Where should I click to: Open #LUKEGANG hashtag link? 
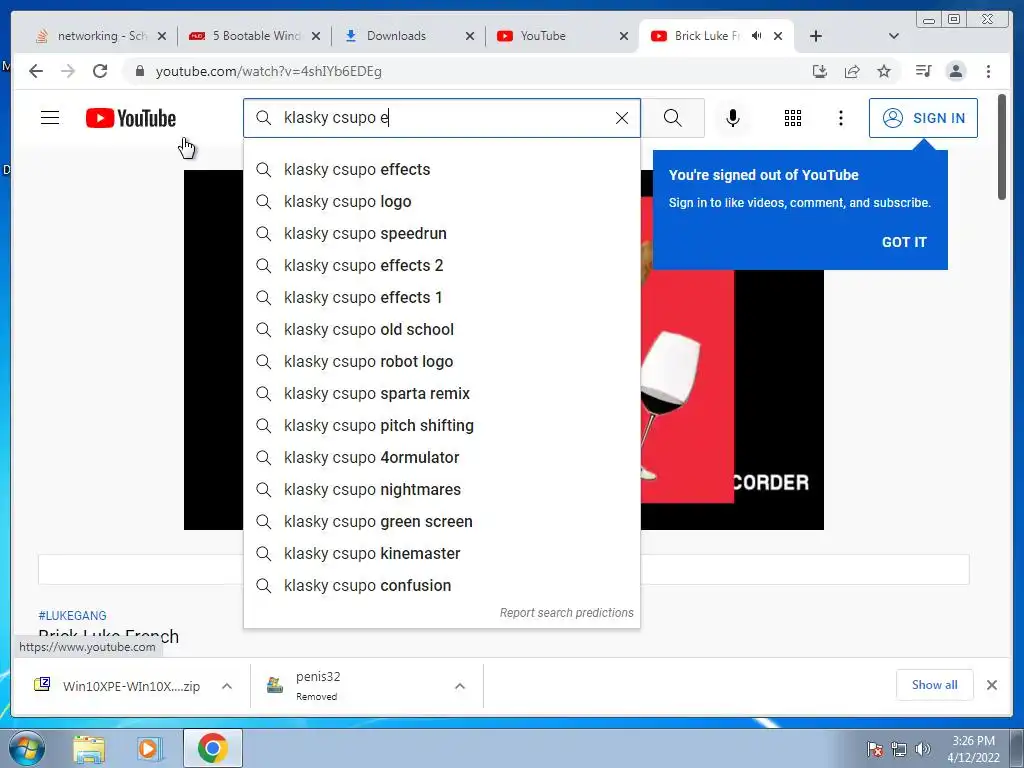tap(72, 616)
